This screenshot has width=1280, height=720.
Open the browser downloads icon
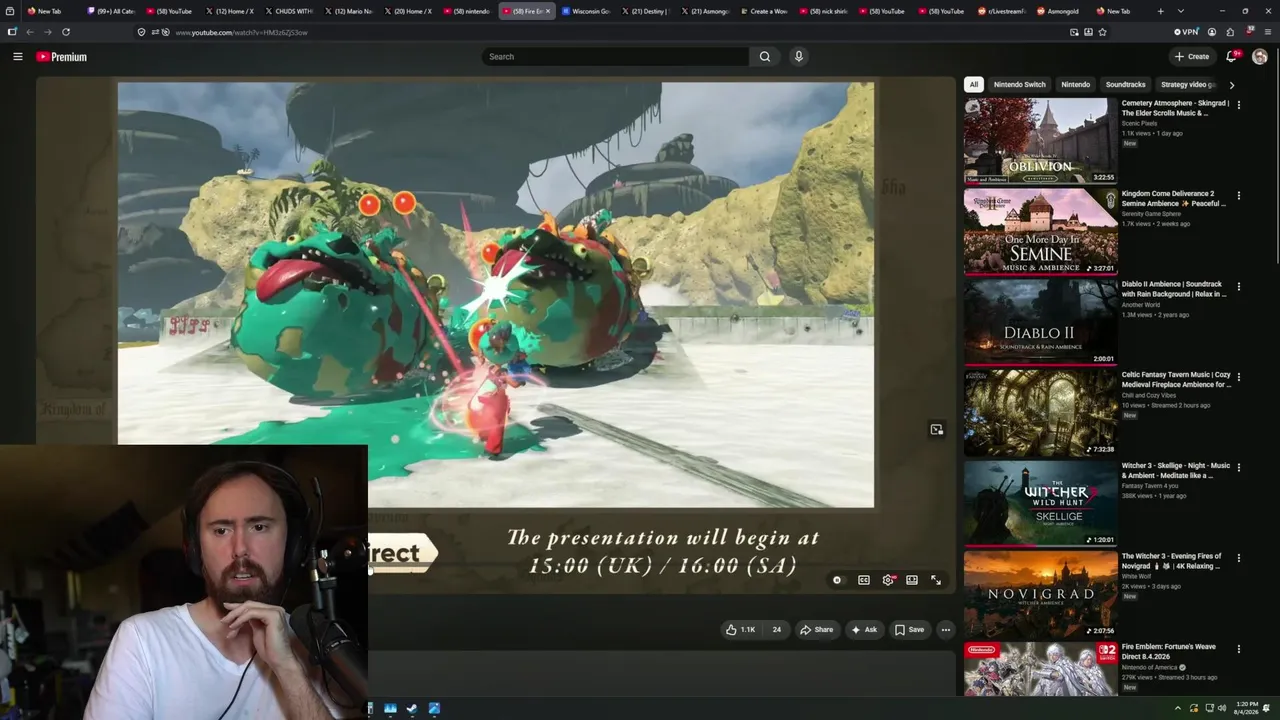pos(1088,32)
